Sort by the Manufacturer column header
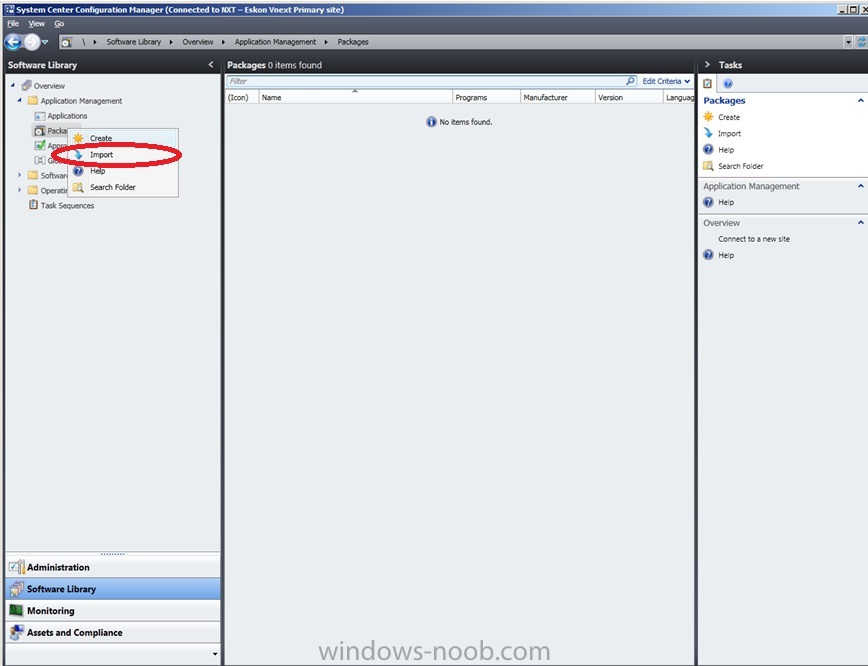The width and height of the screenshot is (868, 666). pos(557,97)
